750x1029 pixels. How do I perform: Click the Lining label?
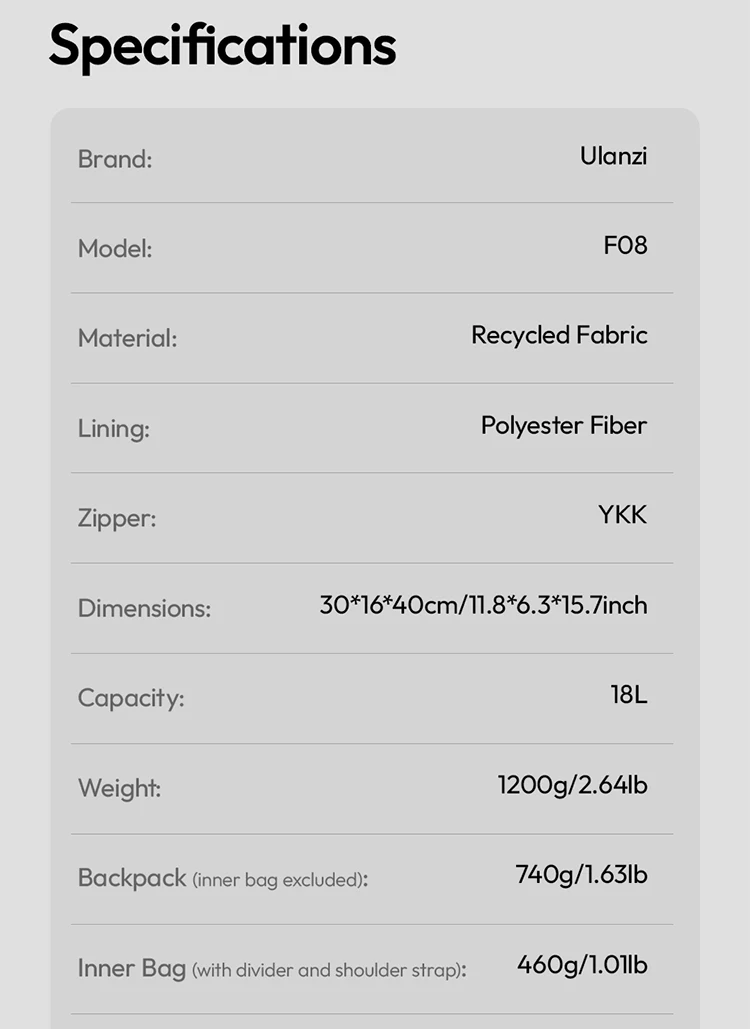(114, 429)
